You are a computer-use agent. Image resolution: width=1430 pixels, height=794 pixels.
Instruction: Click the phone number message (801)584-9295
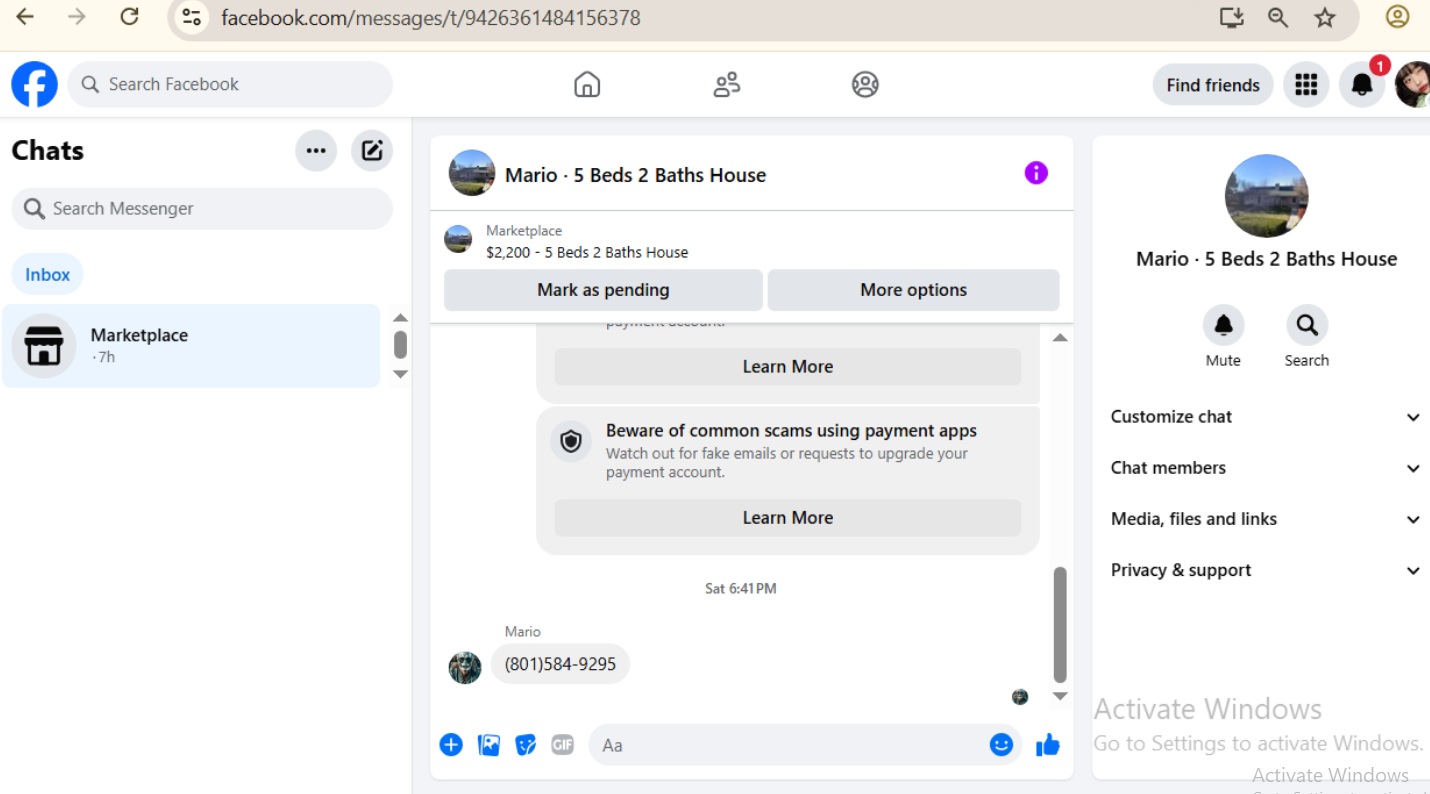tap(560, 664)
